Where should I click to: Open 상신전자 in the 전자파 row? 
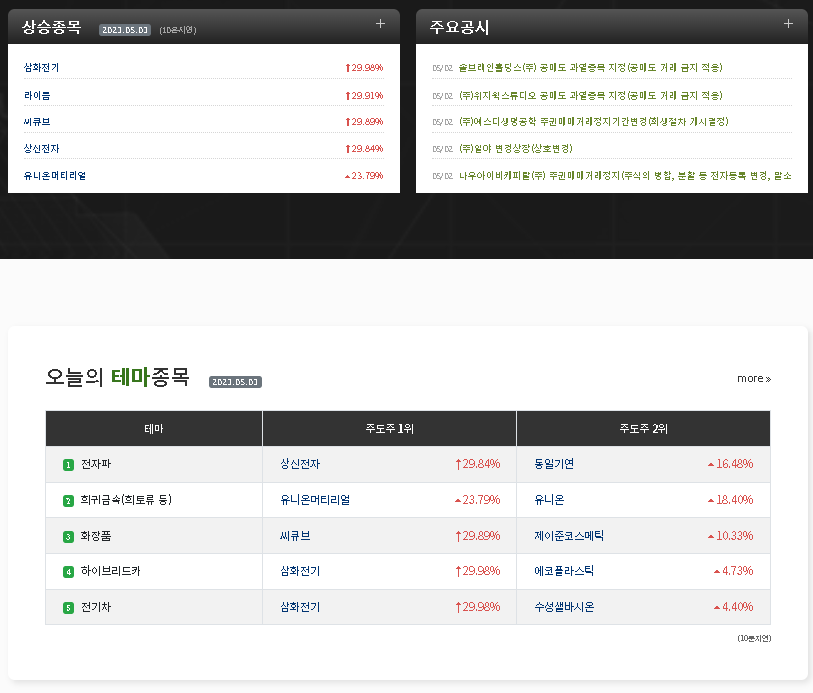click(300, 464)
